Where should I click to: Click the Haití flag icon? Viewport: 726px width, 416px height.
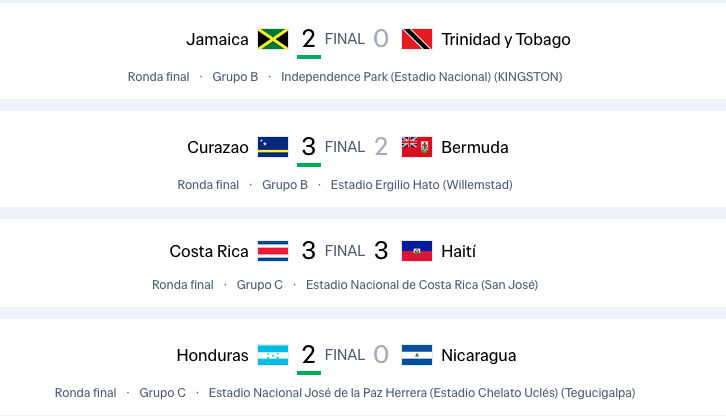(x=416, y=251)
